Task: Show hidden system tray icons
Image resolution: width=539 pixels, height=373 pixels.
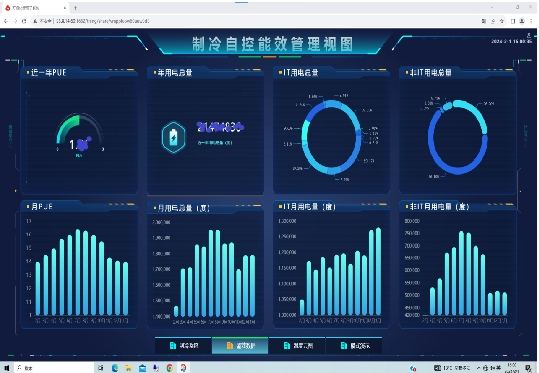Action: point(478,368)
